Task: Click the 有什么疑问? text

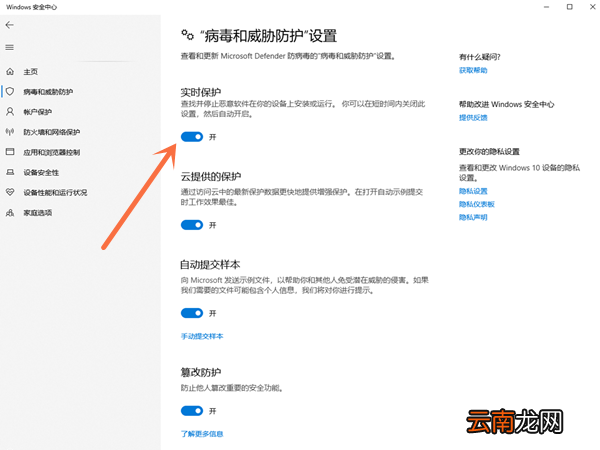Action: pyautogui.click(x=480, y=57)
